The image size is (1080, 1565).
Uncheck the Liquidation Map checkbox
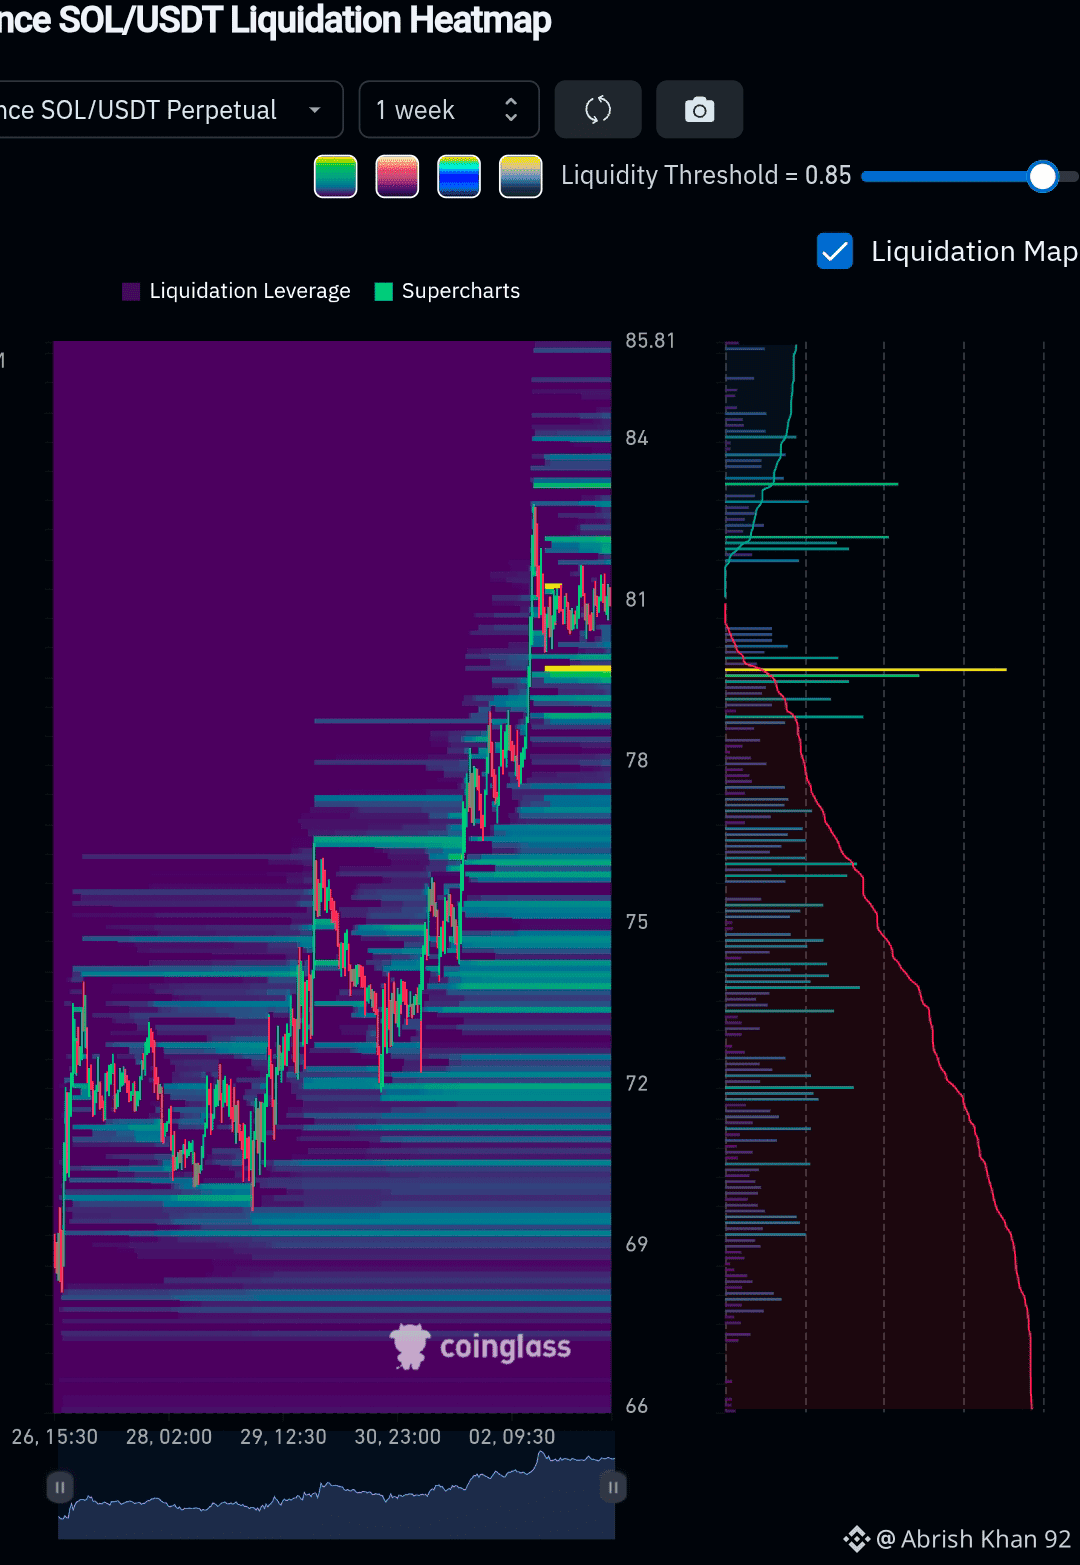click(835, 251)
